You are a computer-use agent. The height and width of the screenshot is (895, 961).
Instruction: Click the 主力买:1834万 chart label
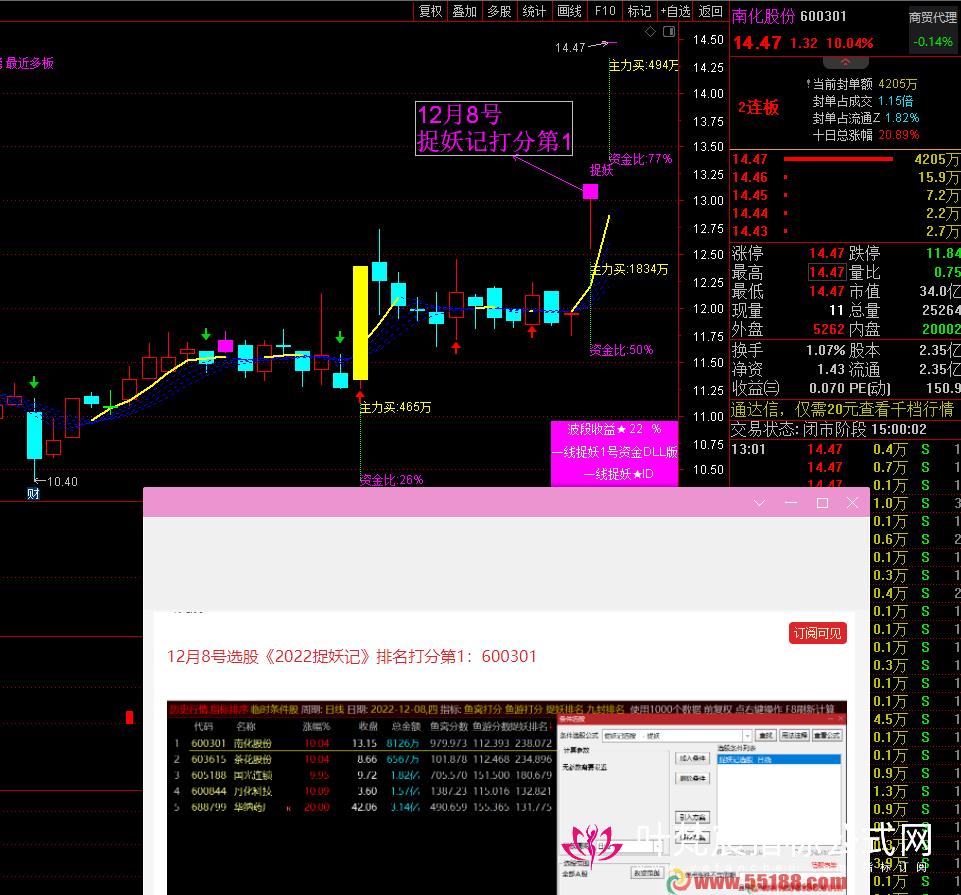pos(629,269)
